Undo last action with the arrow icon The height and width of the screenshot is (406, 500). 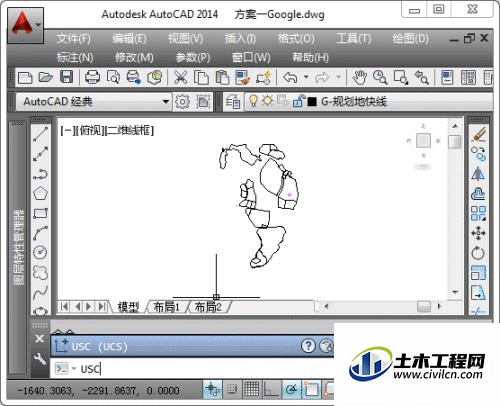(x=290, y=78)
